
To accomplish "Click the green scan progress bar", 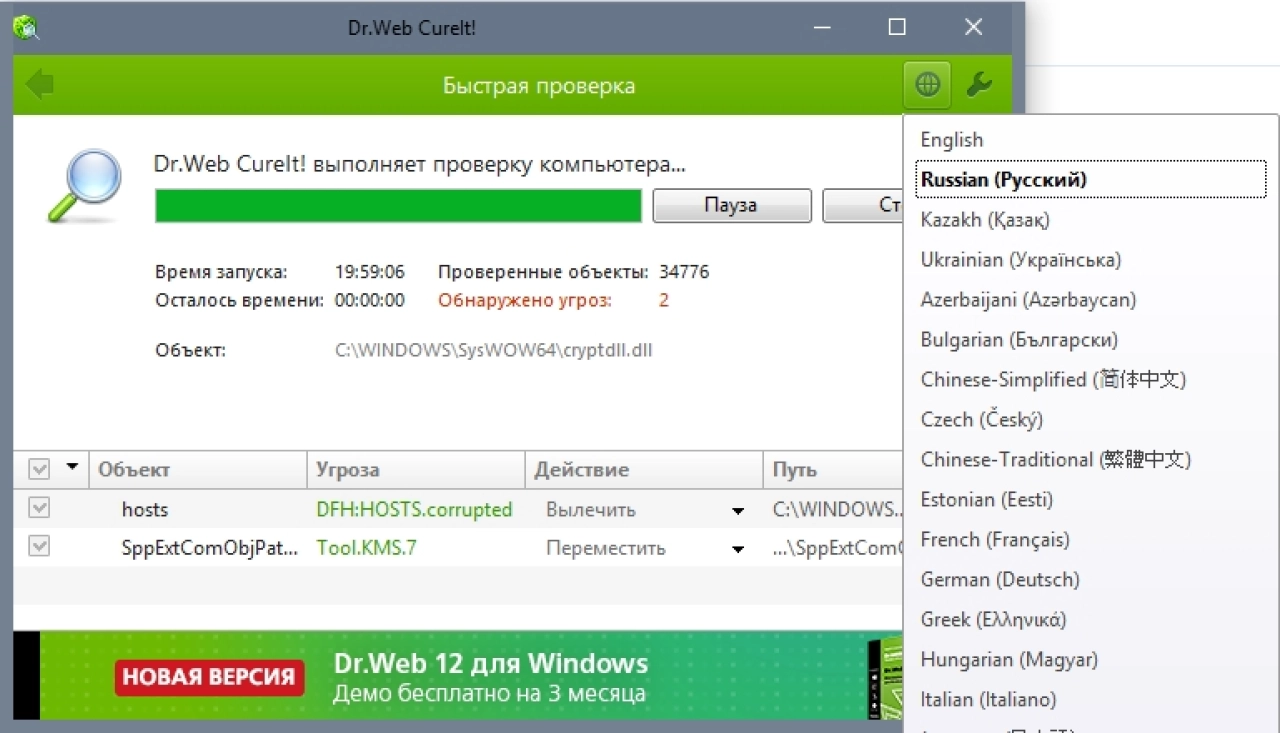I will (398, 205).
